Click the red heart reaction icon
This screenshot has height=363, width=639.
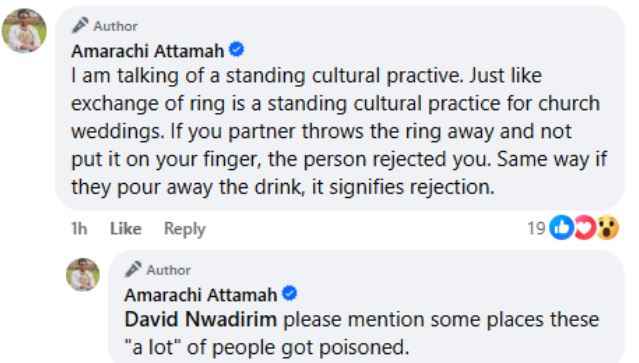(585, 227)
